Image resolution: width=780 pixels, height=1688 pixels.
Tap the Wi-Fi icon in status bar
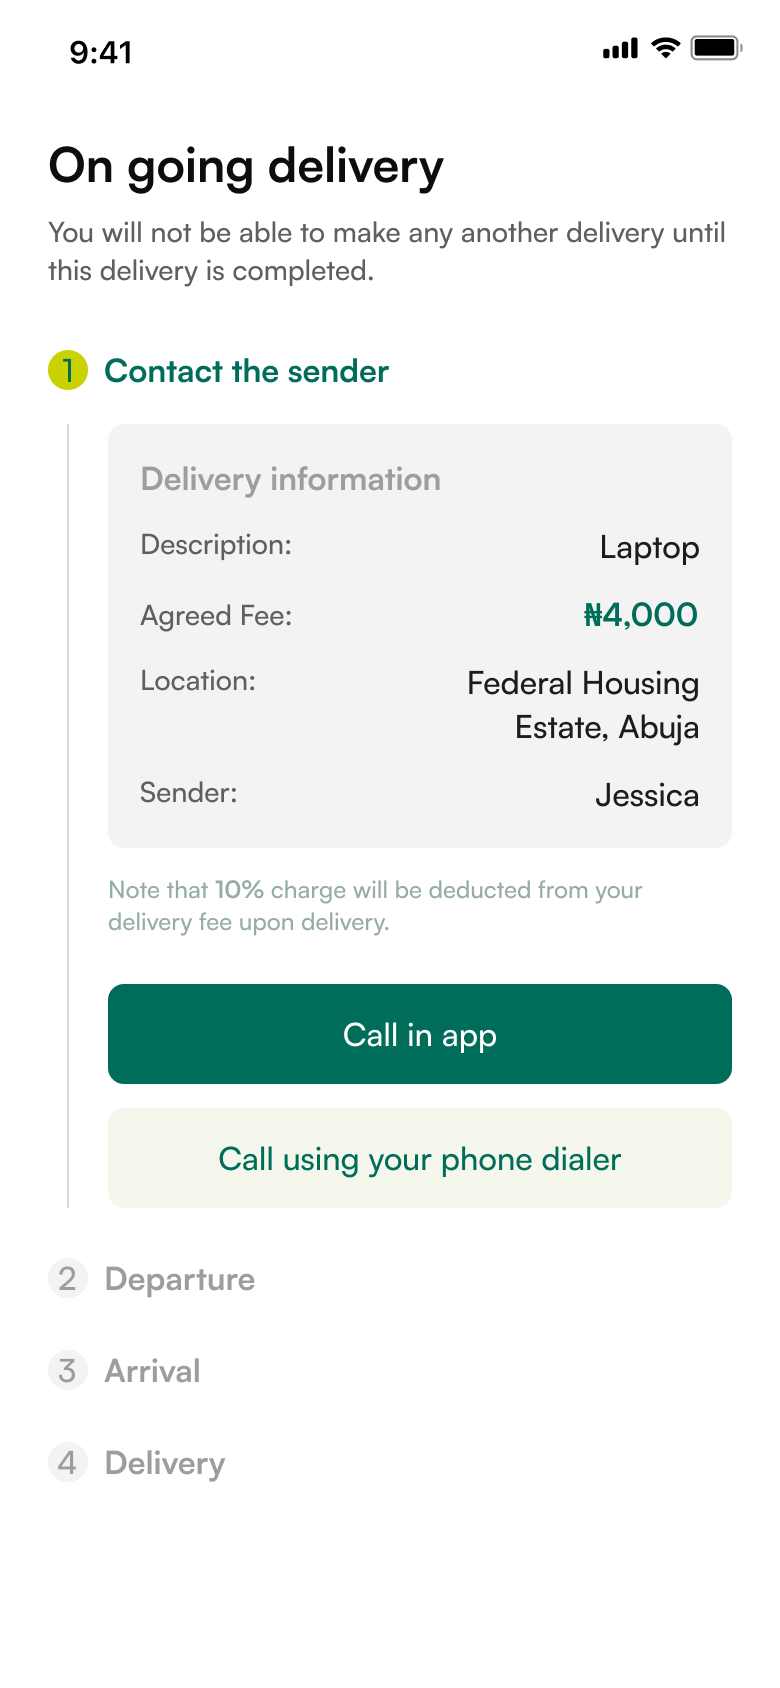point(665,48)
